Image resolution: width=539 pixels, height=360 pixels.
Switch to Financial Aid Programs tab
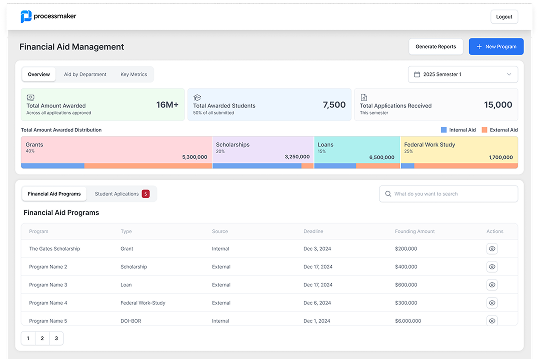tap(54, 194)
